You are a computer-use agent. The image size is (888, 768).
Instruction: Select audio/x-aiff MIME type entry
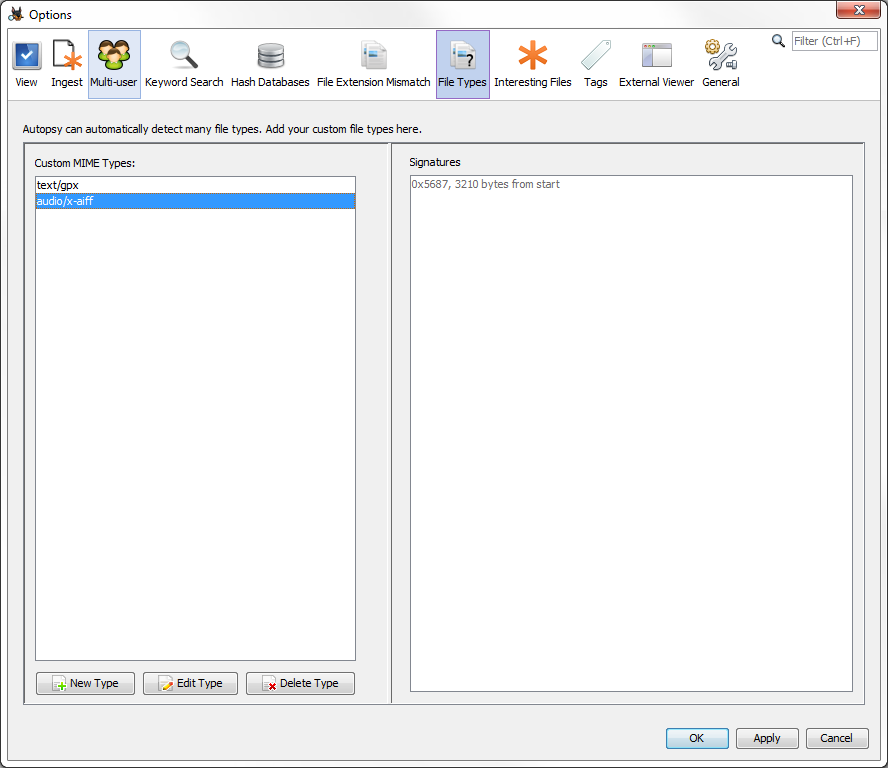(x=195, y=201)
